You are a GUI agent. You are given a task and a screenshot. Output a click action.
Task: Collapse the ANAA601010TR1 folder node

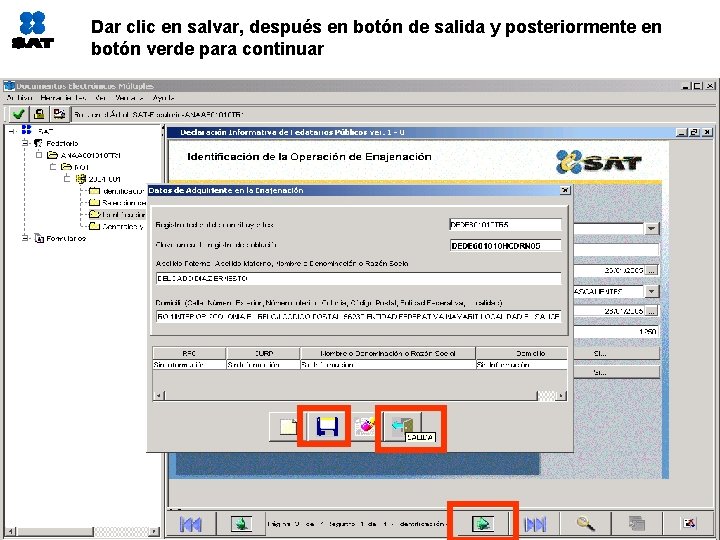pyautogui.click(x=39, y=155)
